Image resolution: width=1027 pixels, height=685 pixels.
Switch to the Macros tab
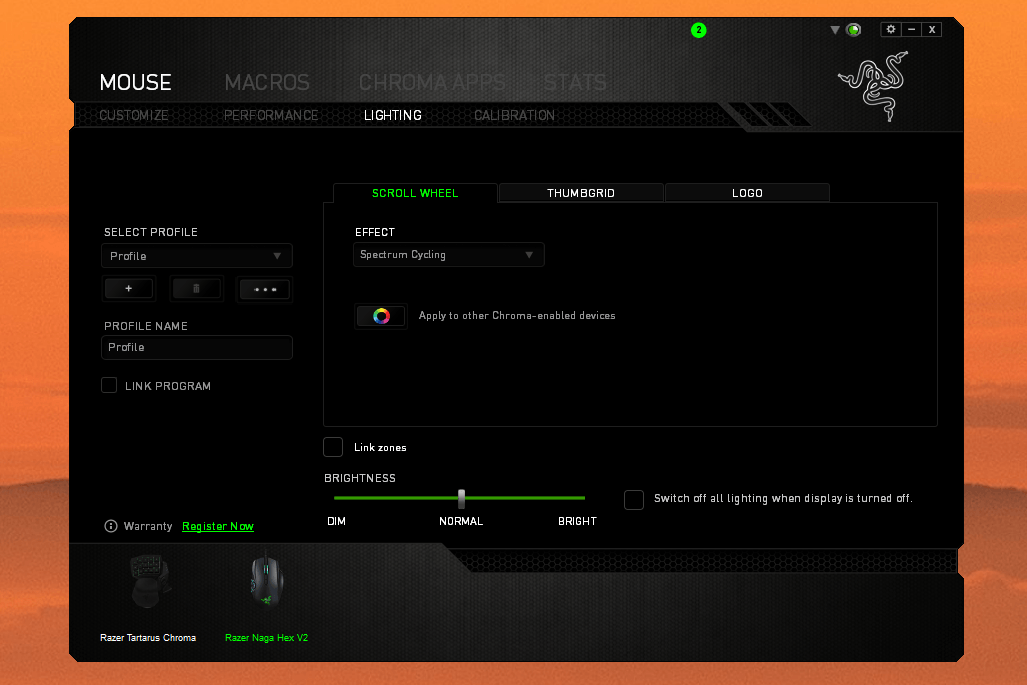point(267,83)
